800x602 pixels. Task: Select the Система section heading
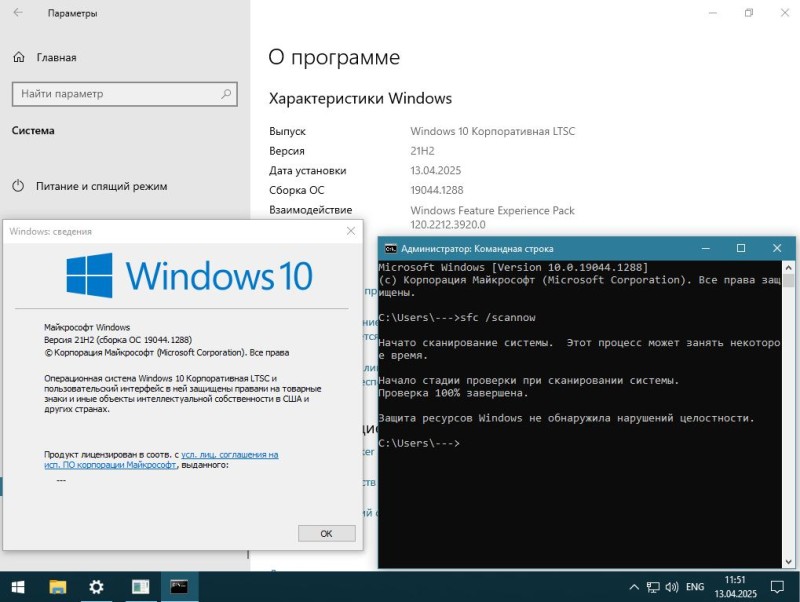33,131
